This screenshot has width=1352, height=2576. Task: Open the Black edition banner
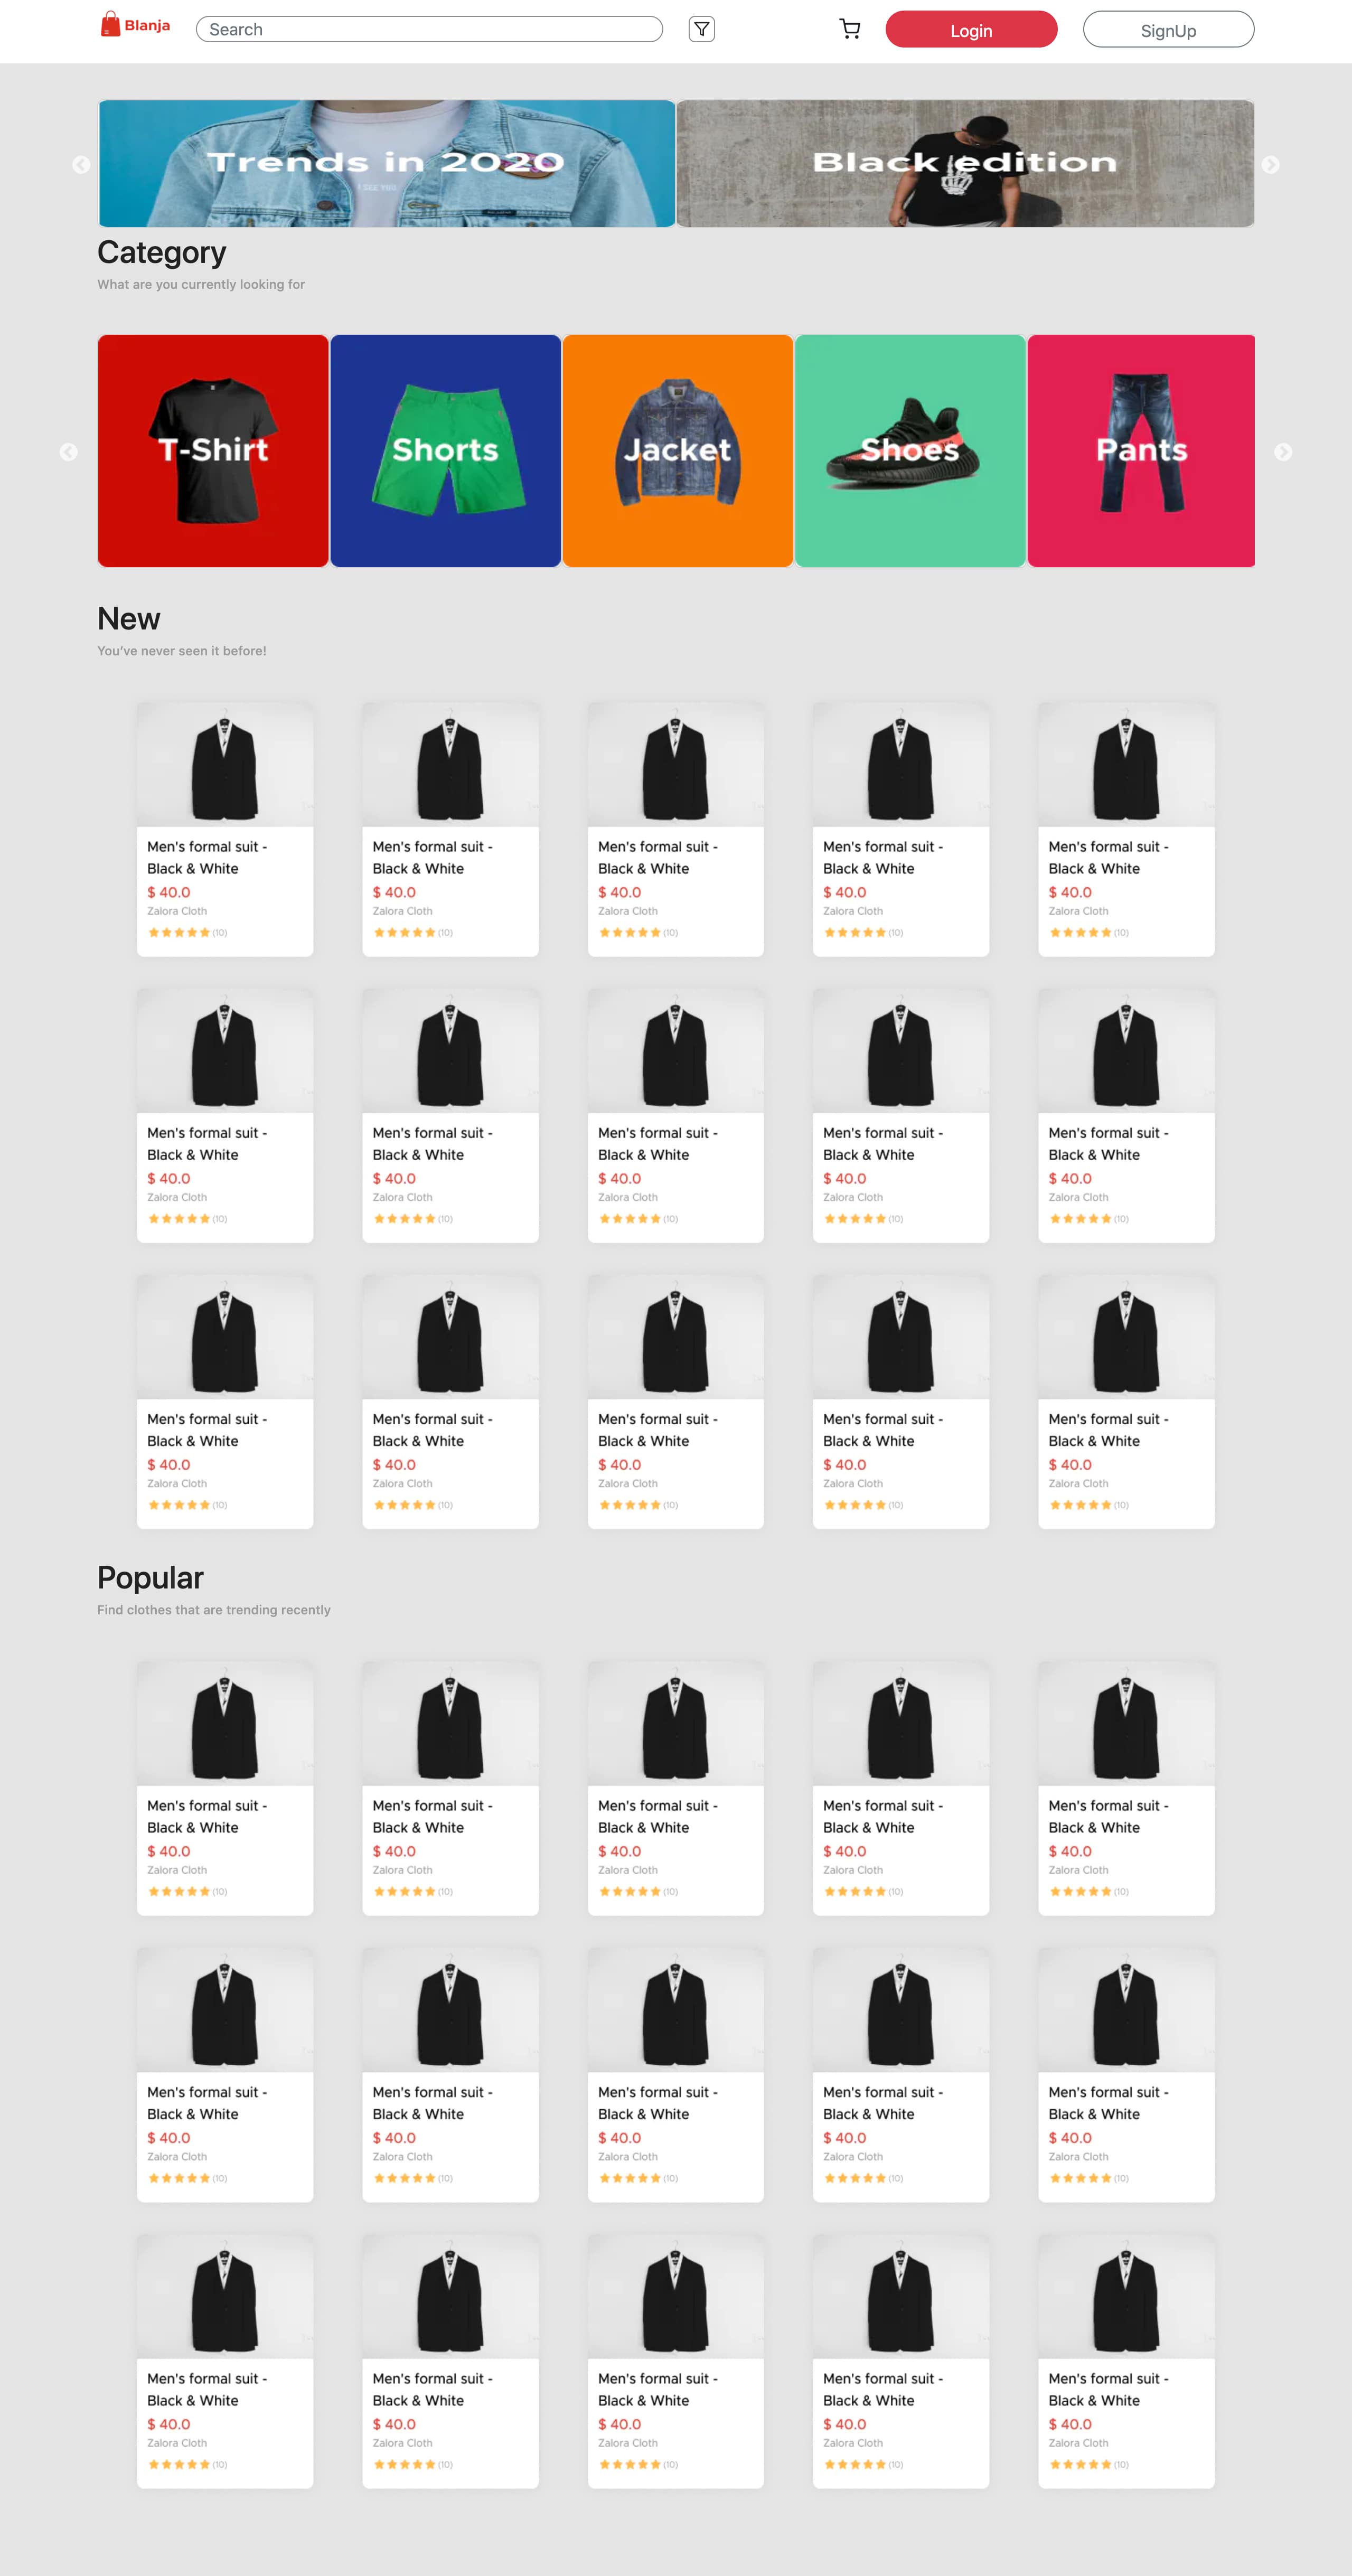click(x=965, y=164)
